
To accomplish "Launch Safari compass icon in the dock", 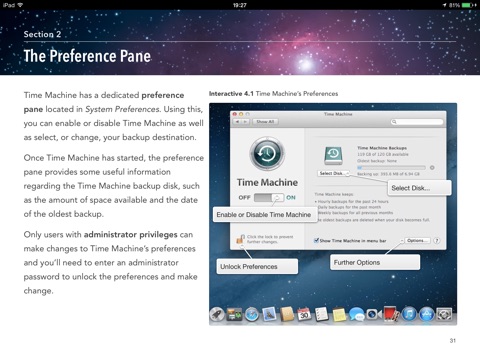I will pyautogui.click(x=252, y=314).
